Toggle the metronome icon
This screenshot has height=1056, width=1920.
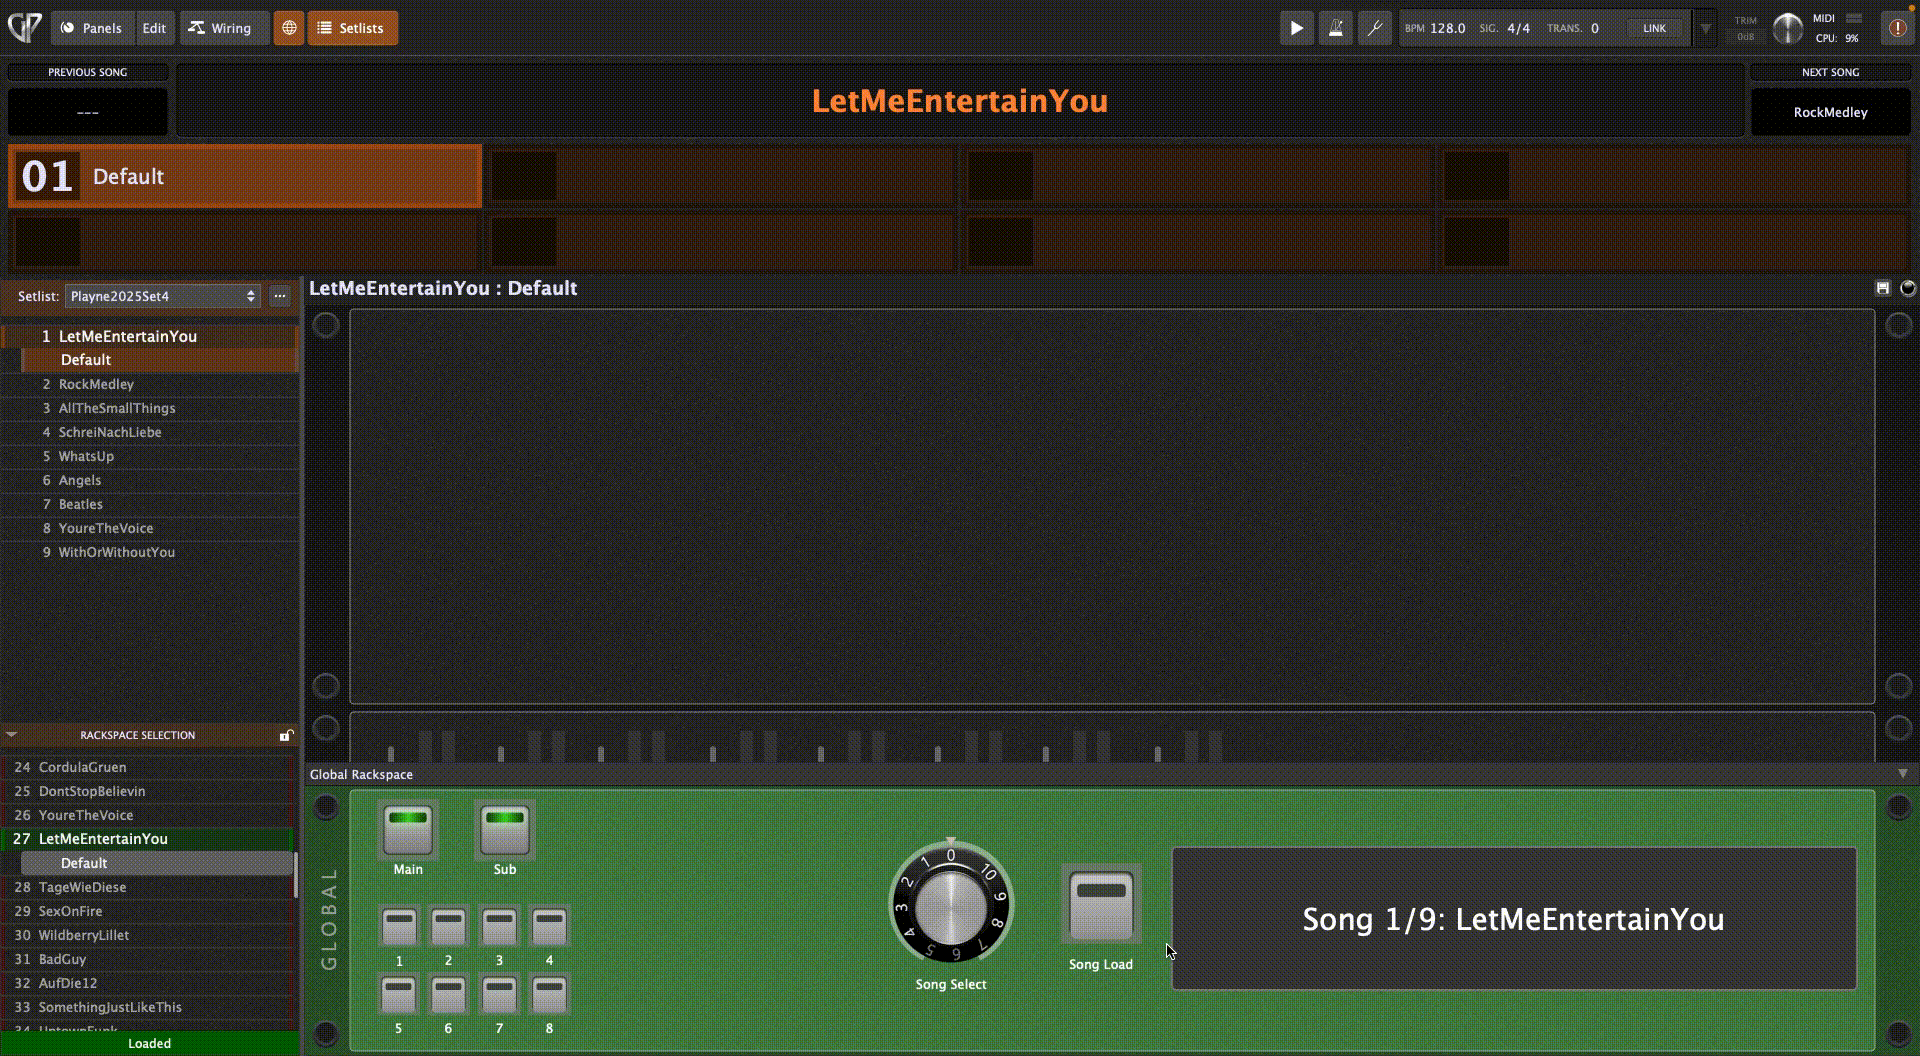pyautogui.click(x=1335, y=28)
